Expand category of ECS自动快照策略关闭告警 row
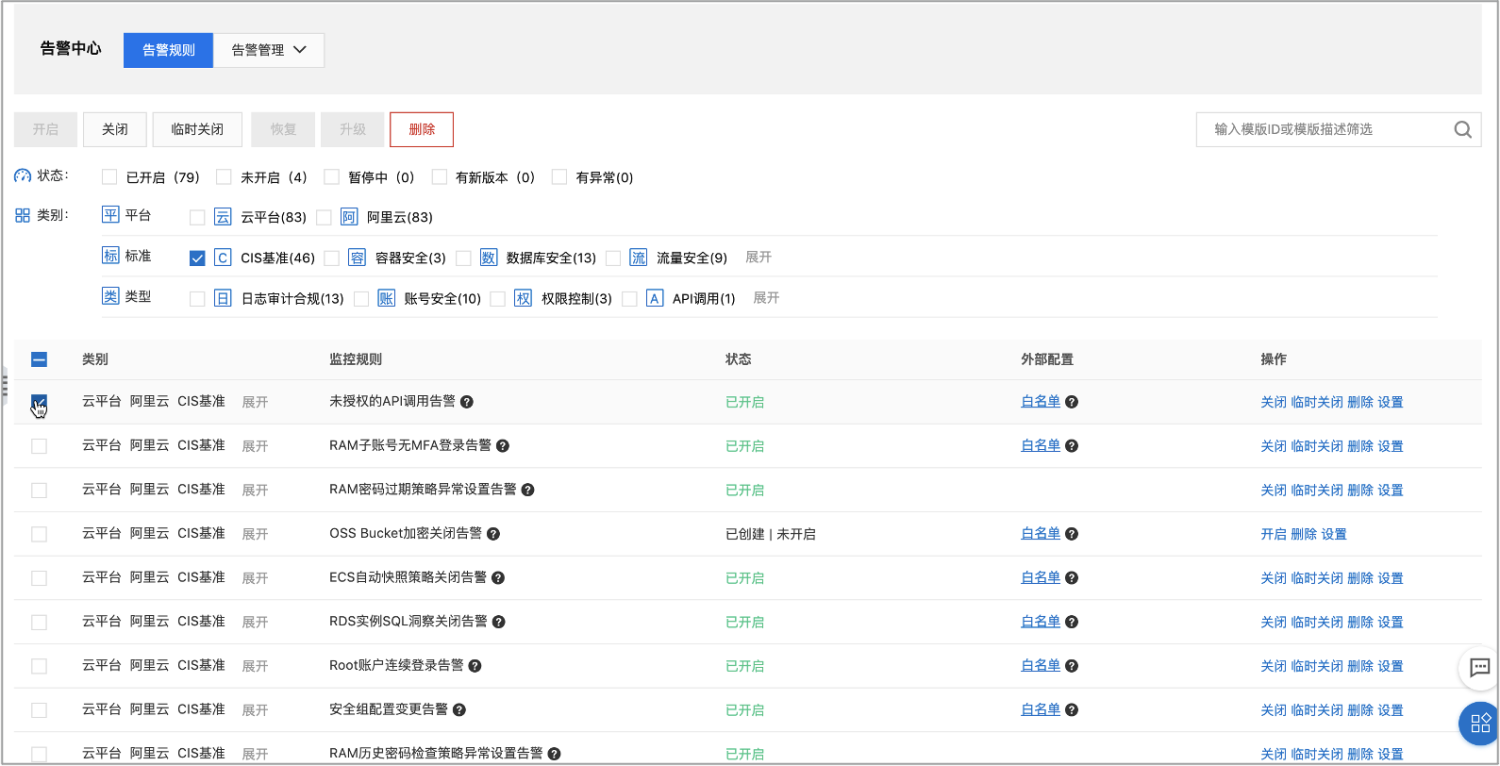This screenshot has height=766, width=1500. [255, 578]
